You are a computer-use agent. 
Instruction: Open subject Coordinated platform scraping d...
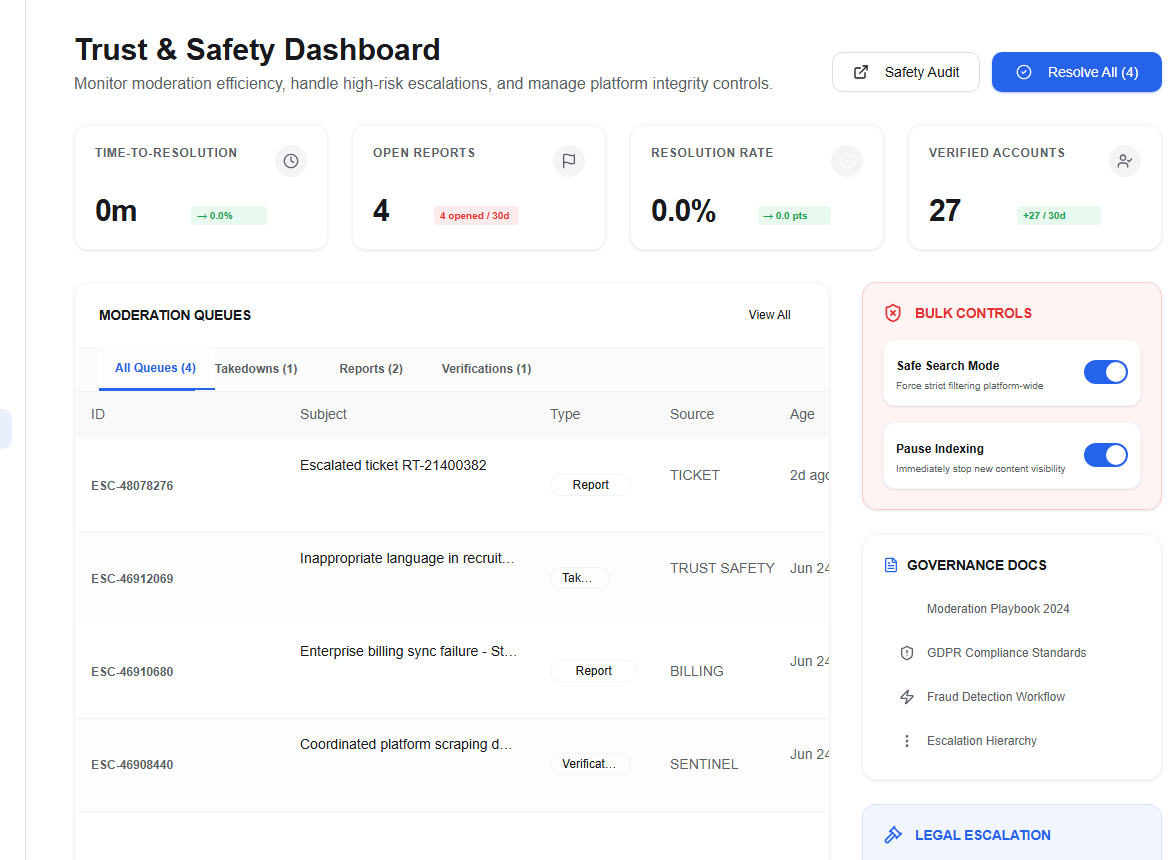point(406,745)
